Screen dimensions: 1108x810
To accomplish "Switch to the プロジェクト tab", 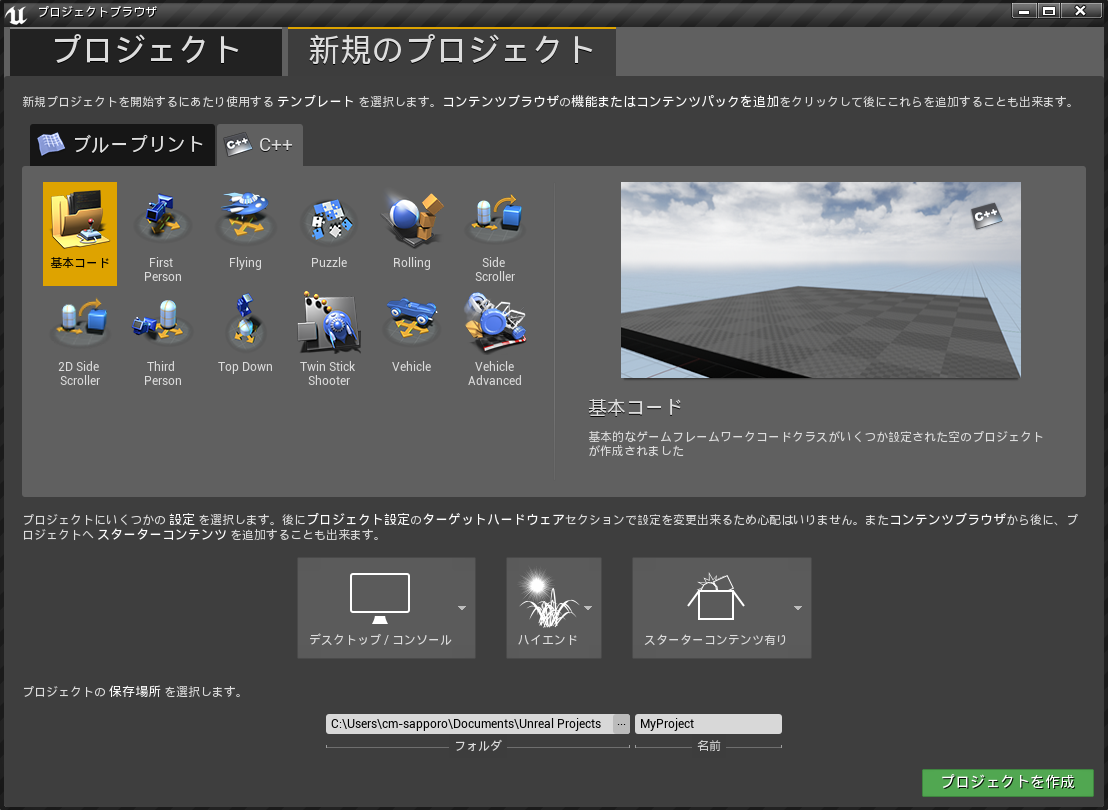I will coord(146,51).
